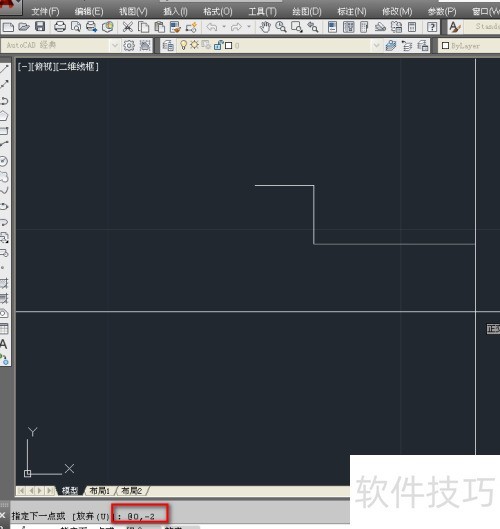
Task: Open the Tool Palettes window icon
Action: (x=364, y=27)
